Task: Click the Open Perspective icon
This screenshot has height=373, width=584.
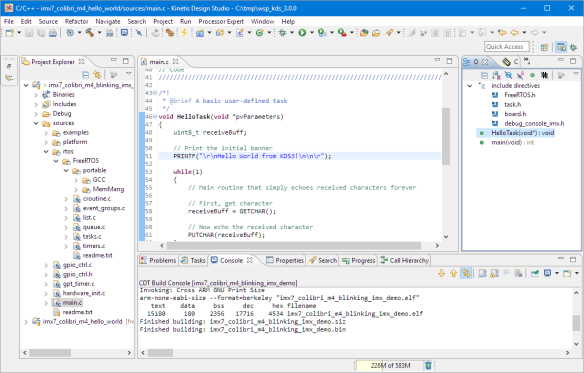Action: [x=544, y=47]
